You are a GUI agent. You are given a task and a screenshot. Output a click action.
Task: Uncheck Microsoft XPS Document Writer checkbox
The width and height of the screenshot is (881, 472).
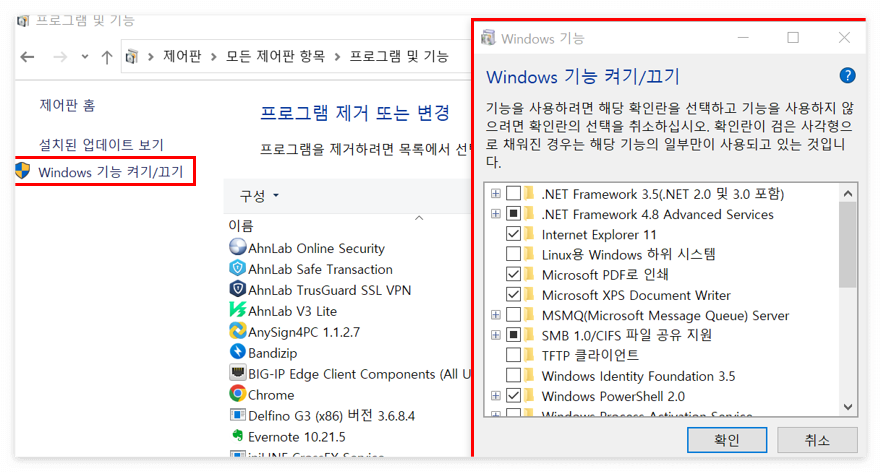(513, 294)
